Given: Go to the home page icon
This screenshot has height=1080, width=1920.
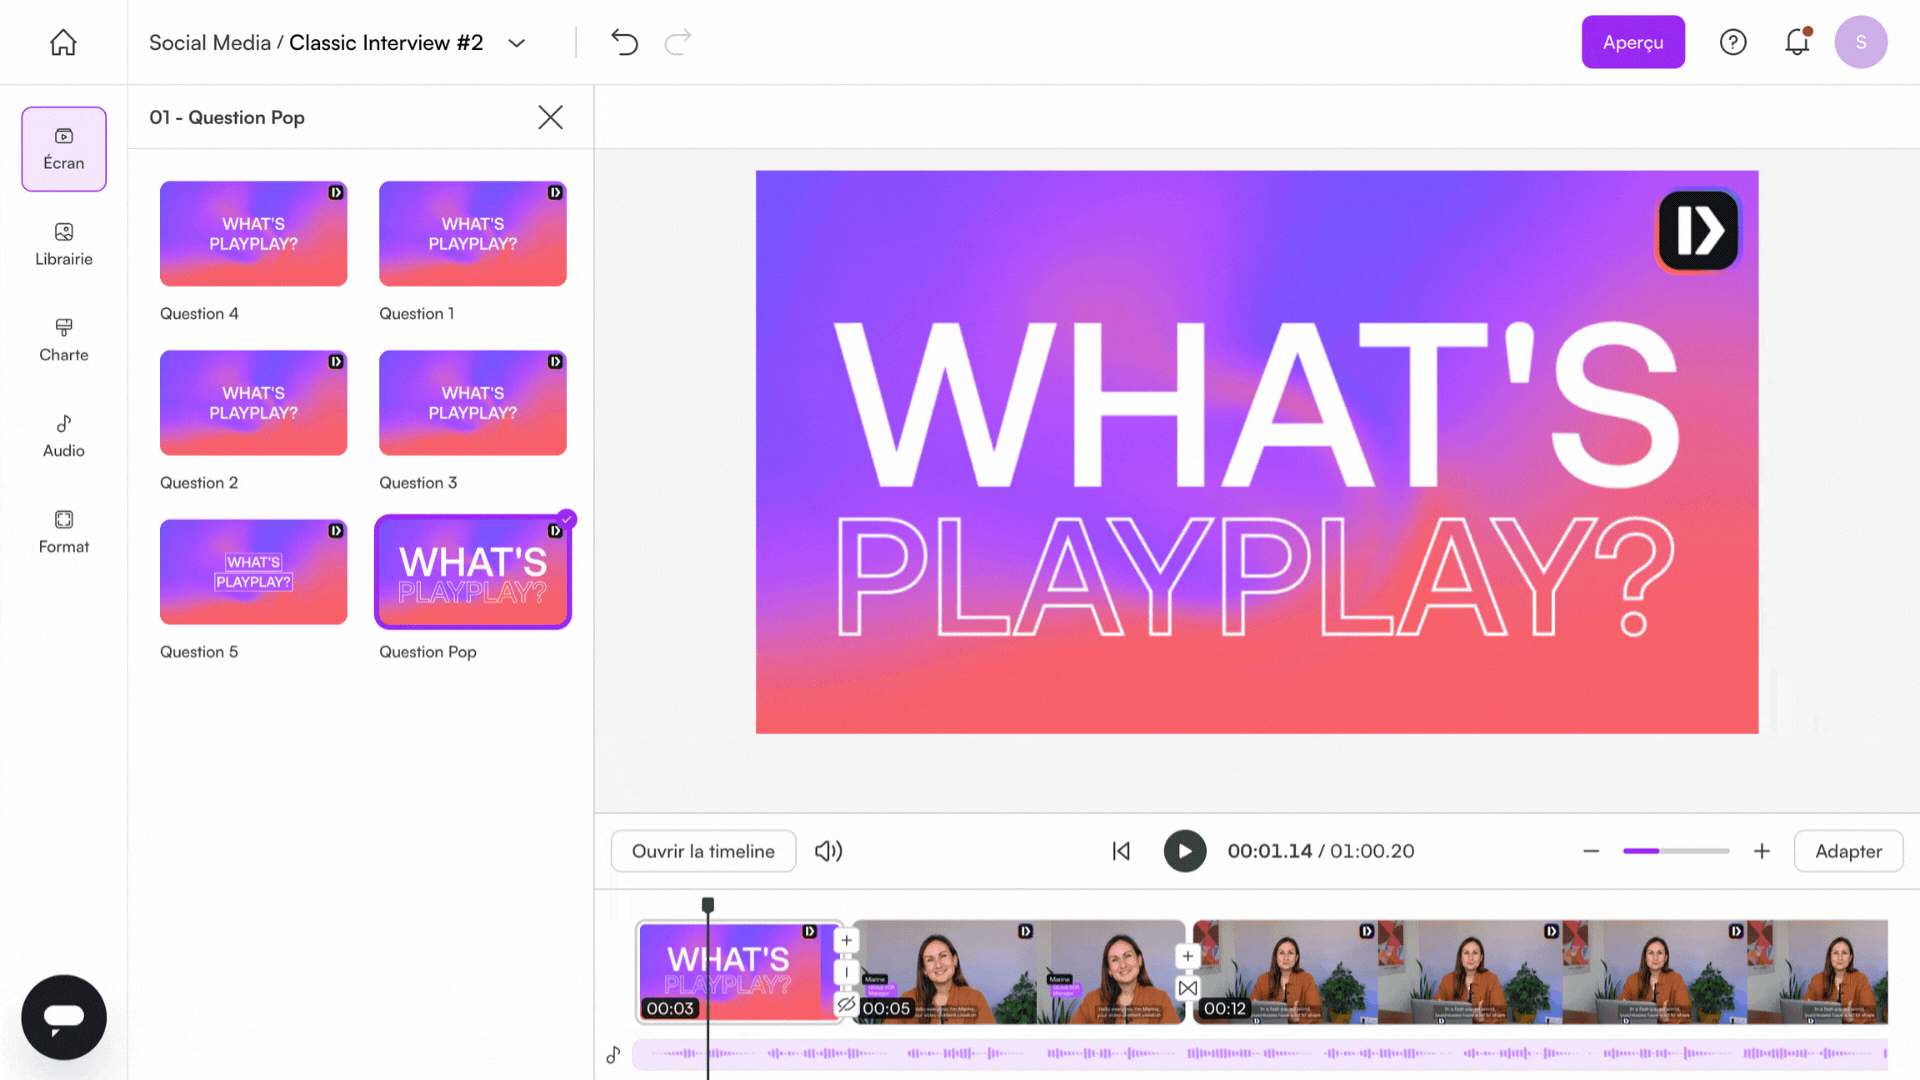Looking at the screenshot, I should (63, 42).
